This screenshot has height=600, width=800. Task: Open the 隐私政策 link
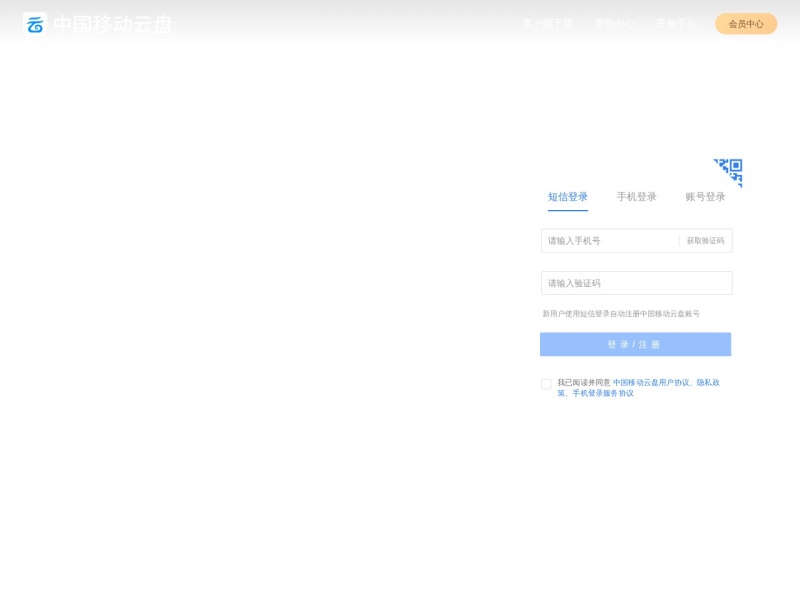708,383
